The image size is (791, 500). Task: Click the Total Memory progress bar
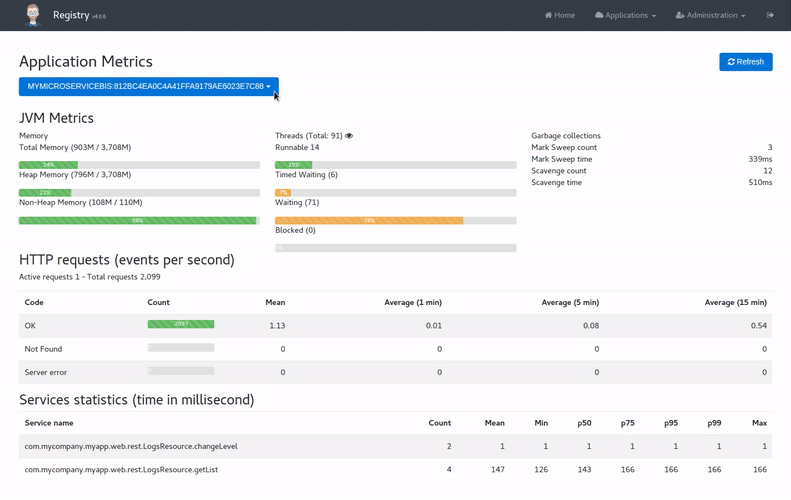coord(139,165)
